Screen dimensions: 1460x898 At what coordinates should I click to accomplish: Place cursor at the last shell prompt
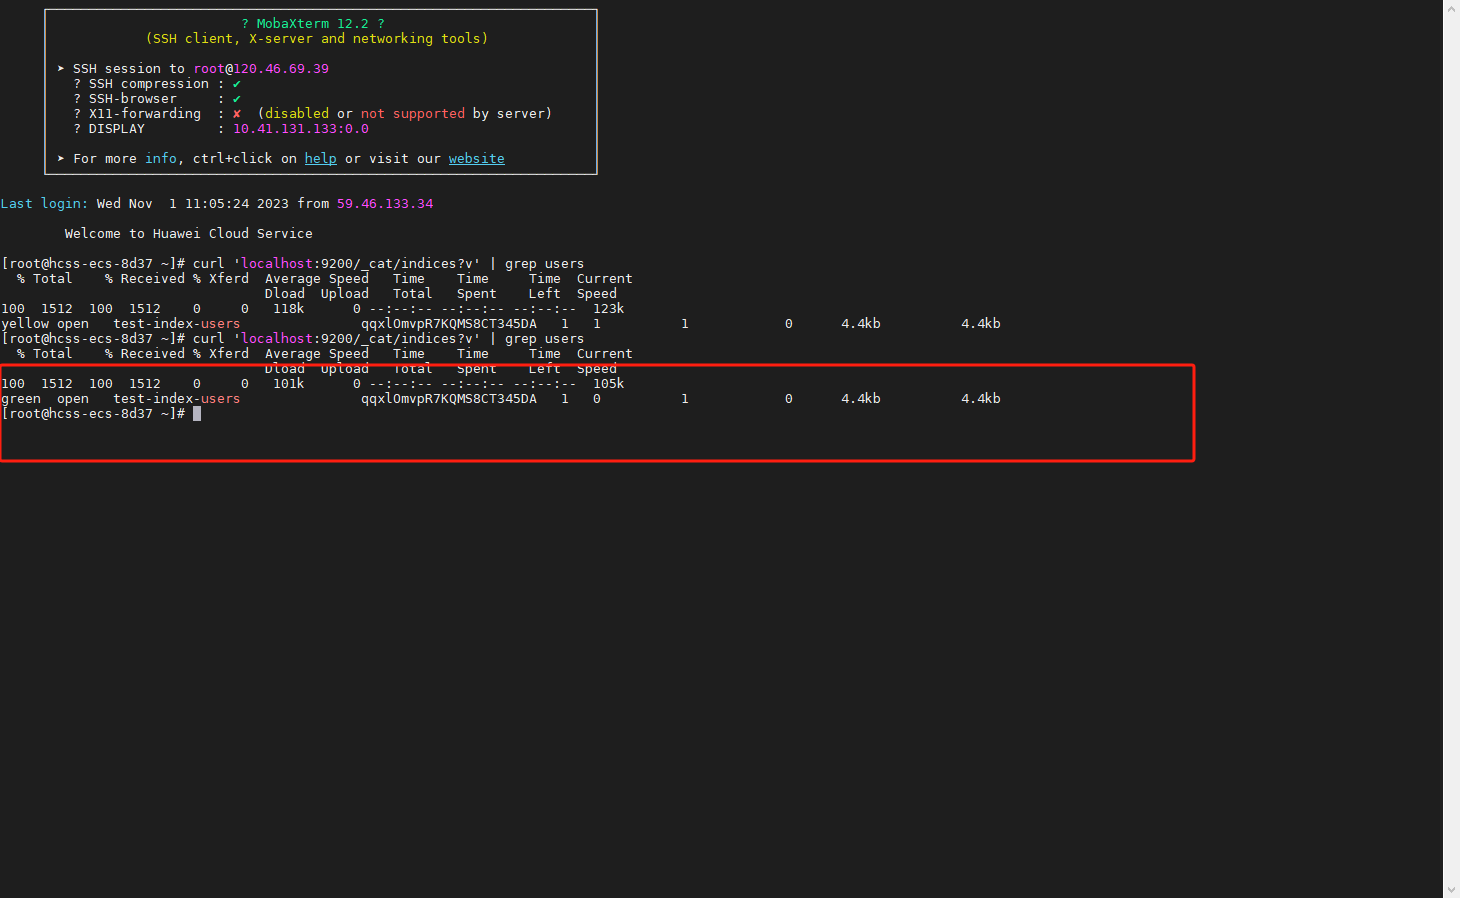(x=197, y=414)
